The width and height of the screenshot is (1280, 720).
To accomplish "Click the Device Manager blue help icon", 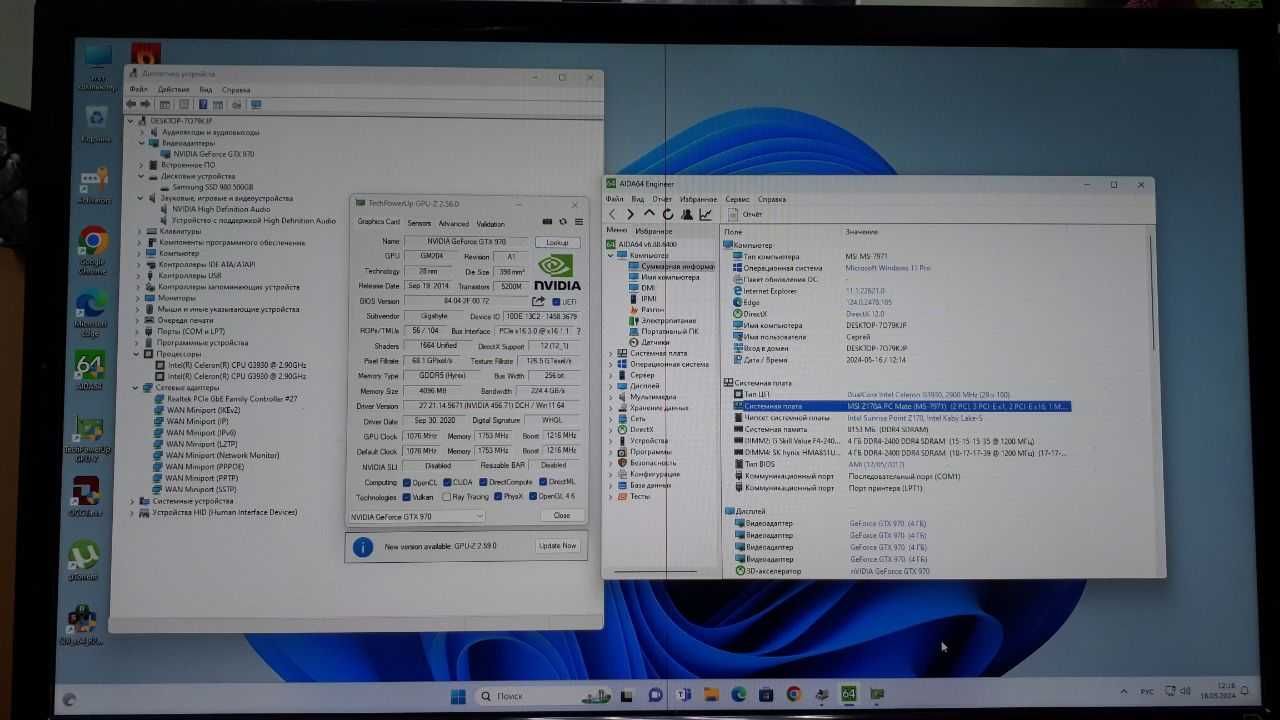I will click(203, 104).
